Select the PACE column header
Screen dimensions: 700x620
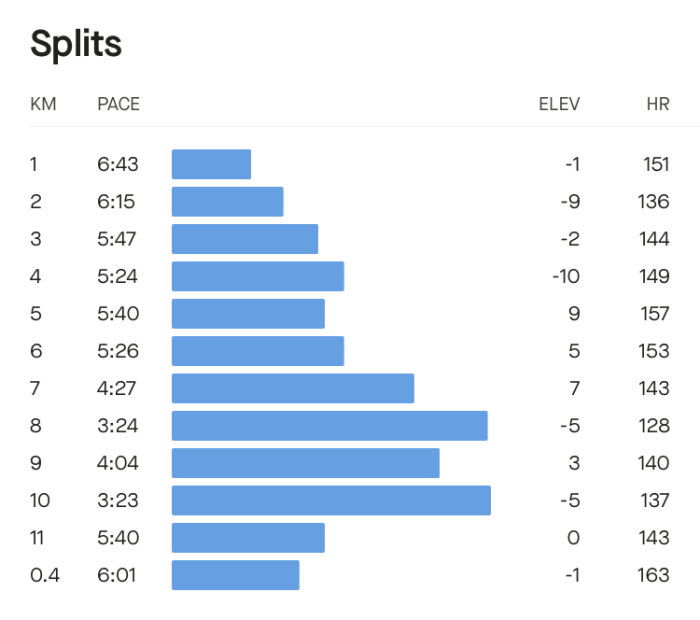coord(118,104)
